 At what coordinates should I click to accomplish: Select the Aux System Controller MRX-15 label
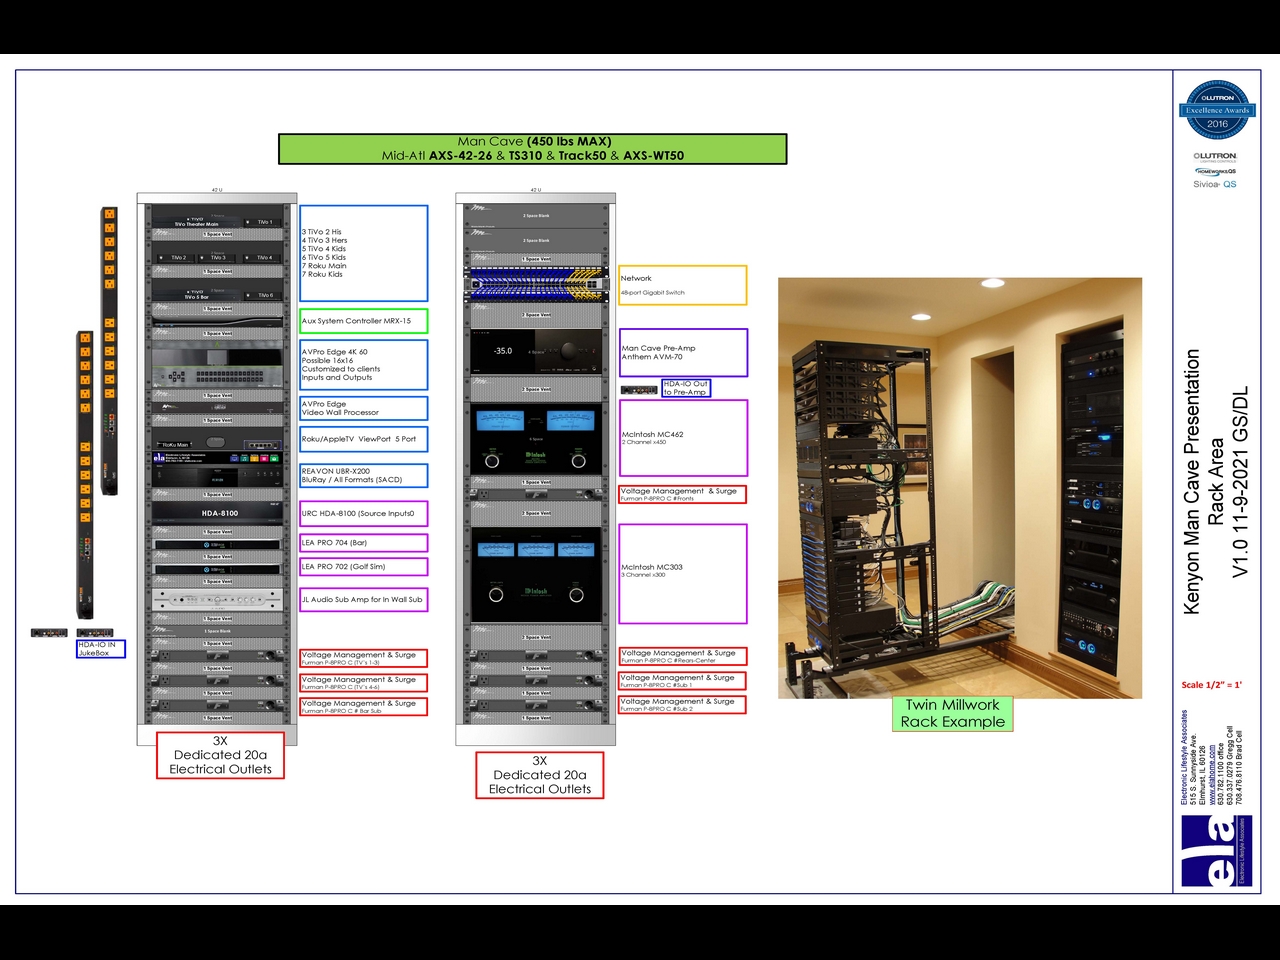364,321
